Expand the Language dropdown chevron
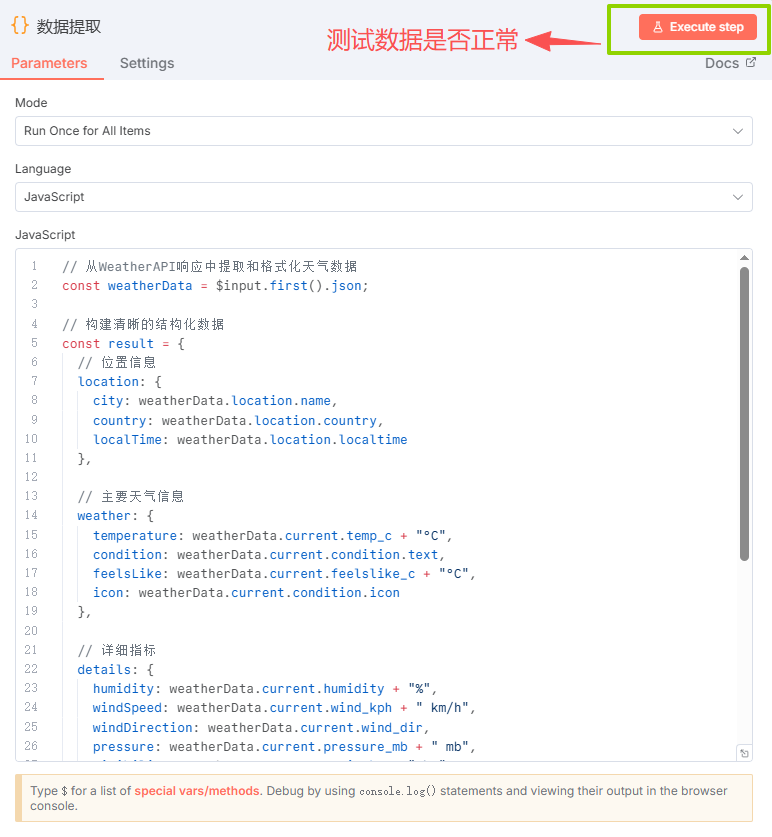 tap(738, 197)
